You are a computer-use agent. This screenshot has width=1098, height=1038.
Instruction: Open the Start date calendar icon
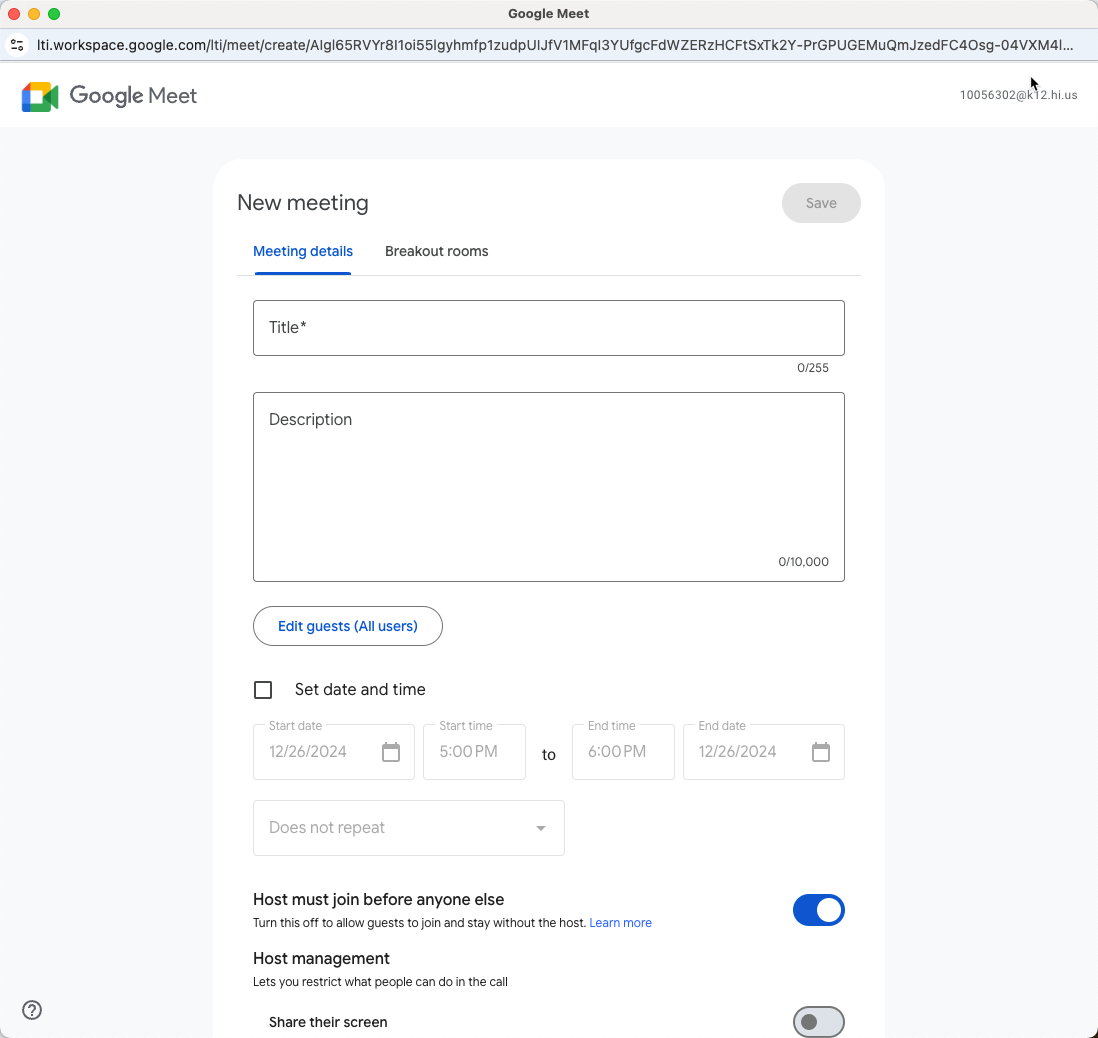pyautogui.click(x=391, y=752)
